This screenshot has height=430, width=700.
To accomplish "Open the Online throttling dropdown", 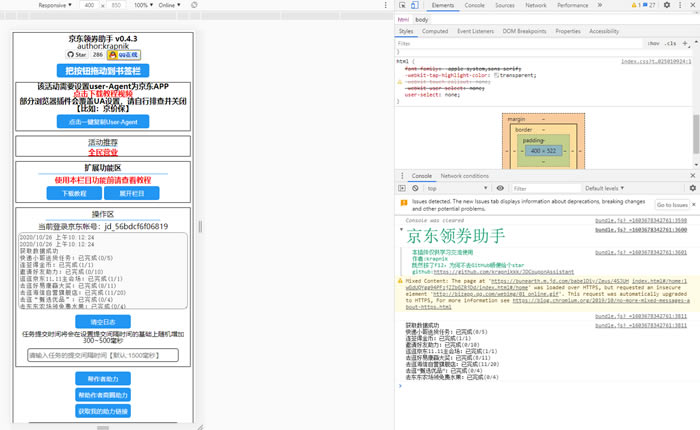I will click(x=169, y=5).
